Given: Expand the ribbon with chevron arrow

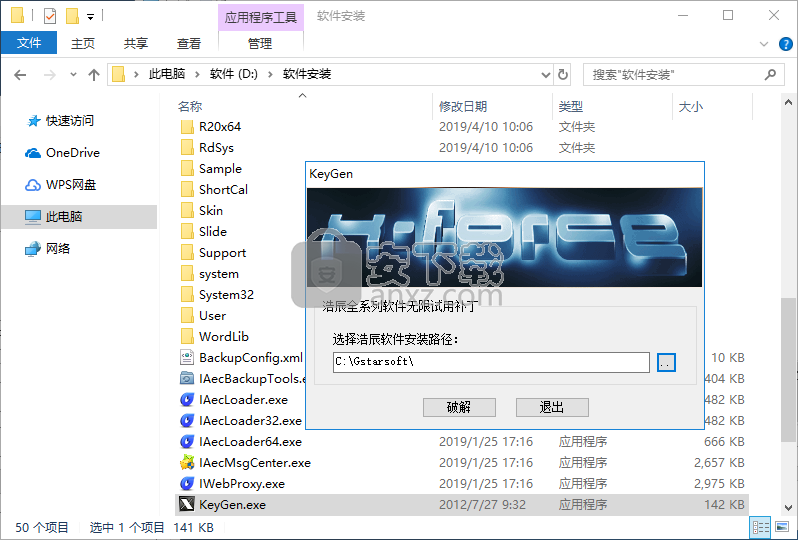Looking at the screenshot, I should 763,44.
